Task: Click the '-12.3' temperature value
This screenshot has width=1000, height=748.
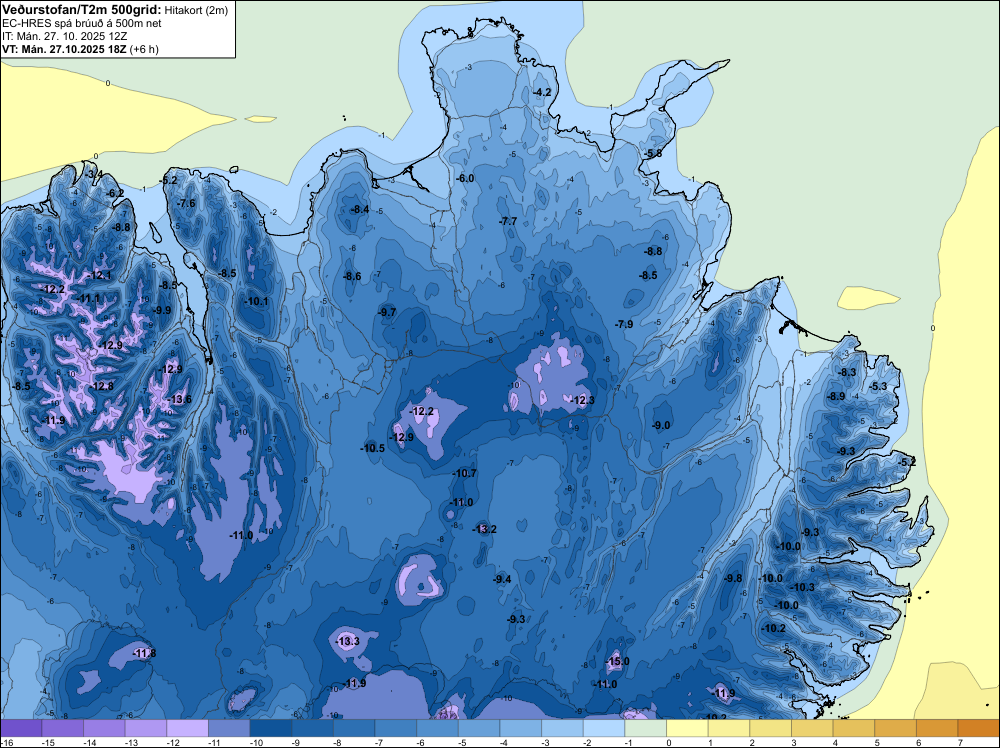Action: (583, 400)
